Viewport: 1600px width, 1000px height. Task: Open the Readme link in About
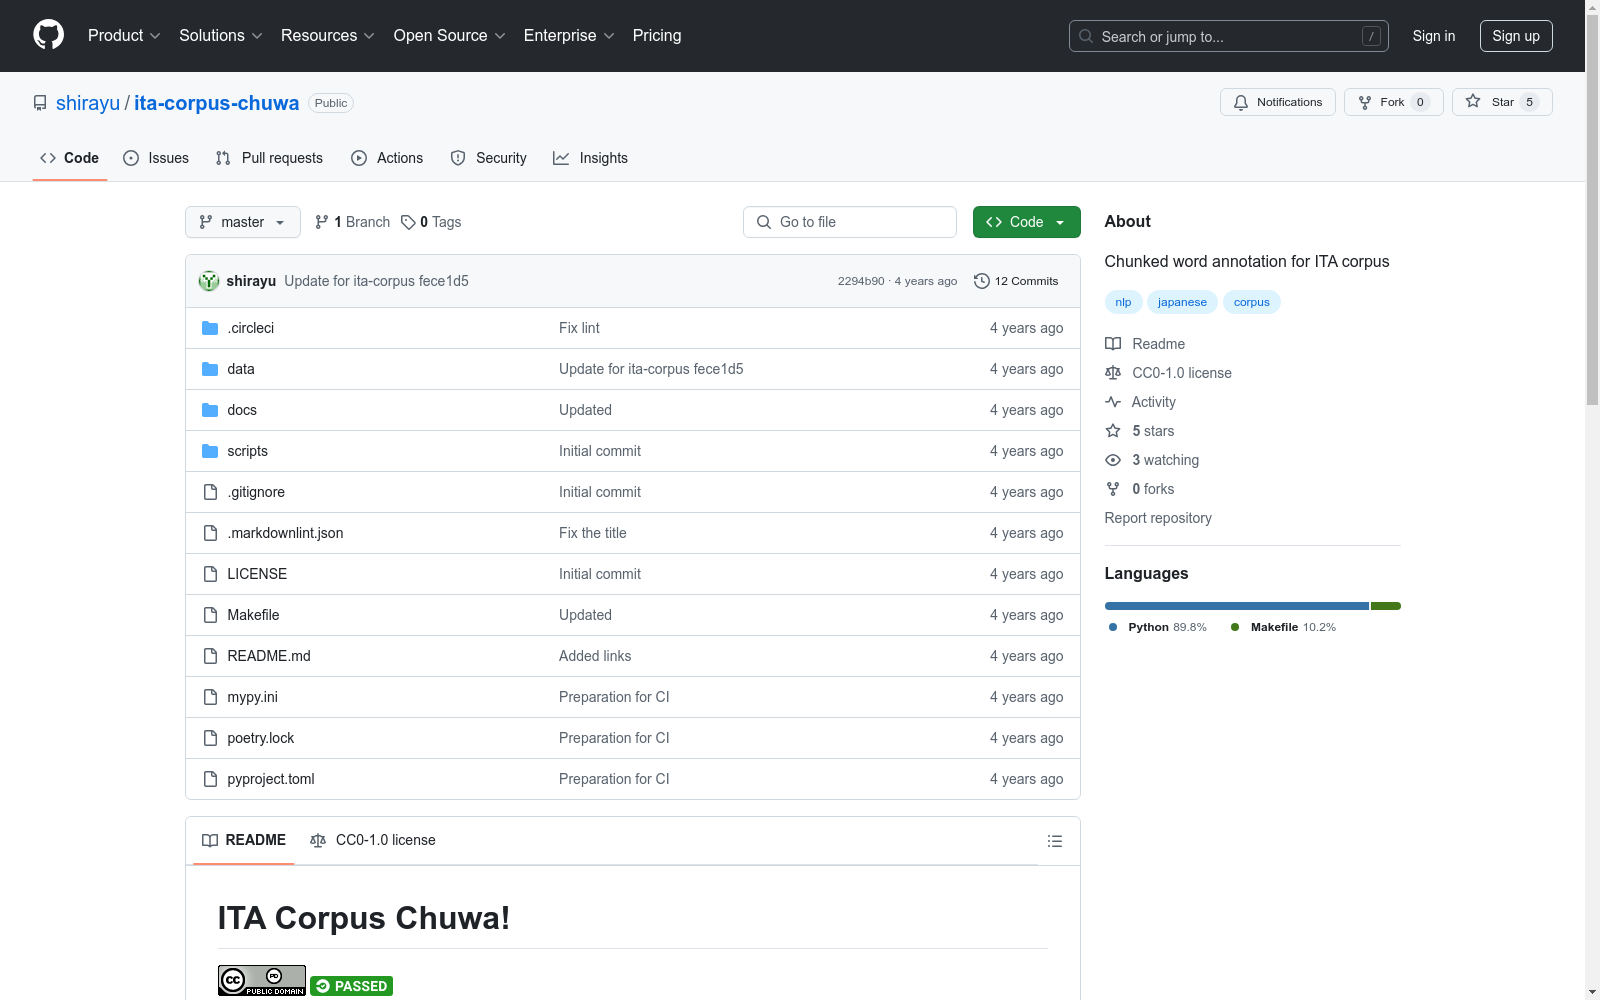coord(1145,344)
